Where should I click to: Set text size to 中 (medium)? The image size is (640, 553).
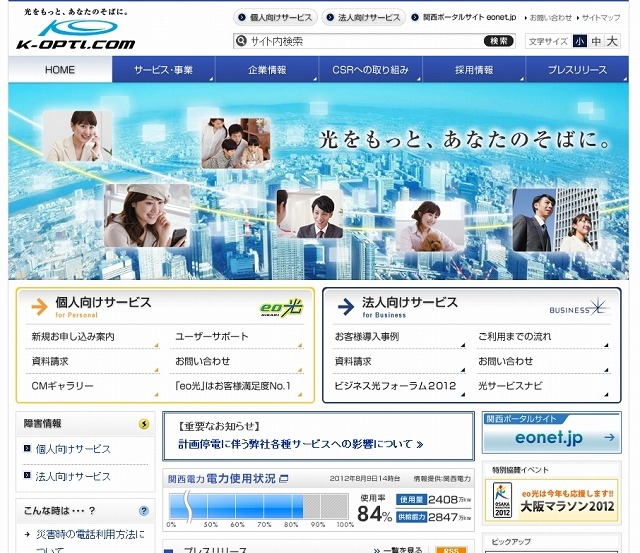[x=596, y=41]
